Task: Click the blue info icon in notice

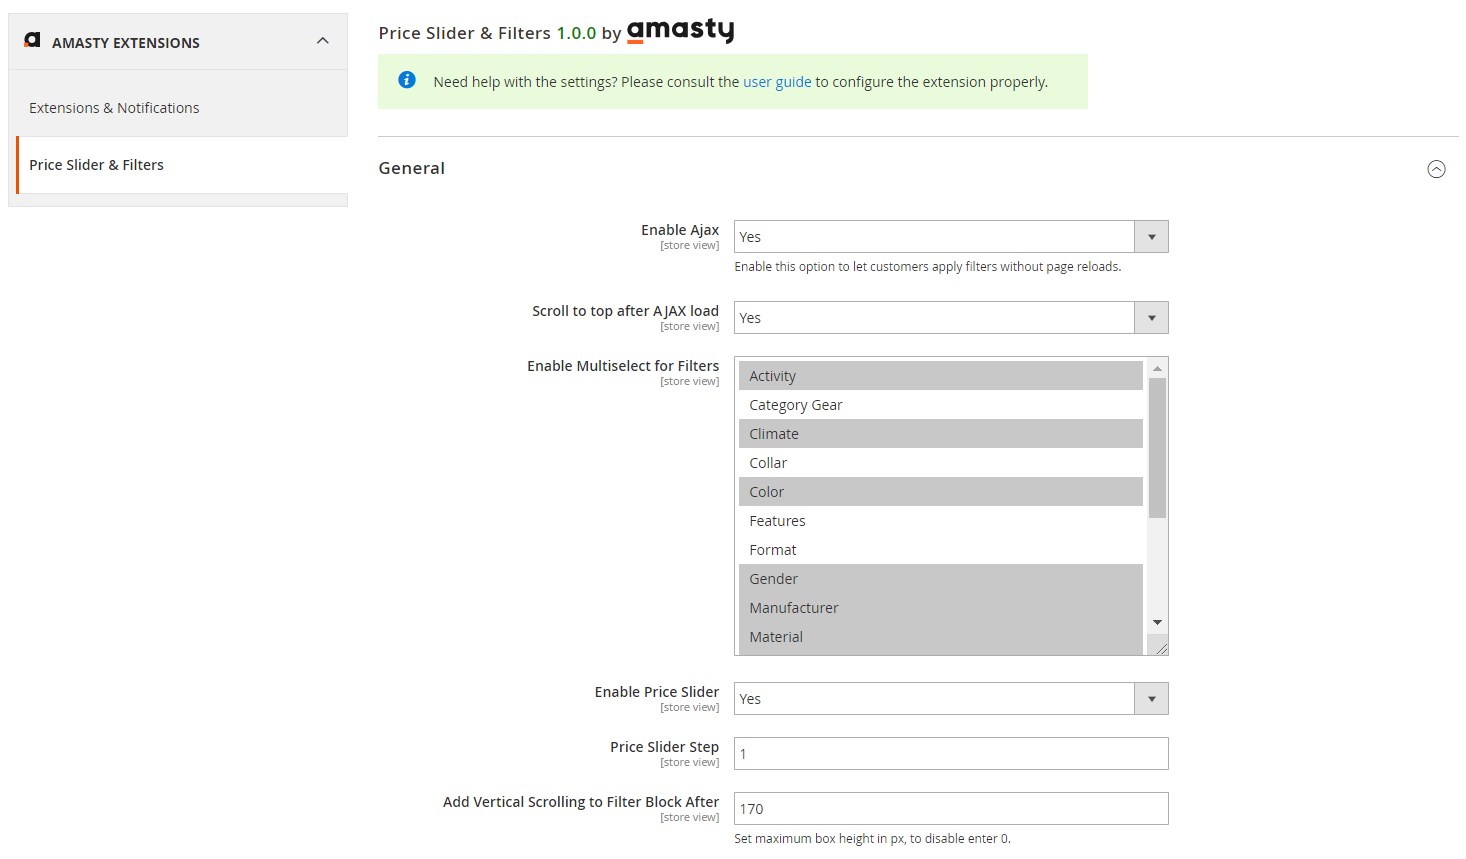Action: pos(407,80)
